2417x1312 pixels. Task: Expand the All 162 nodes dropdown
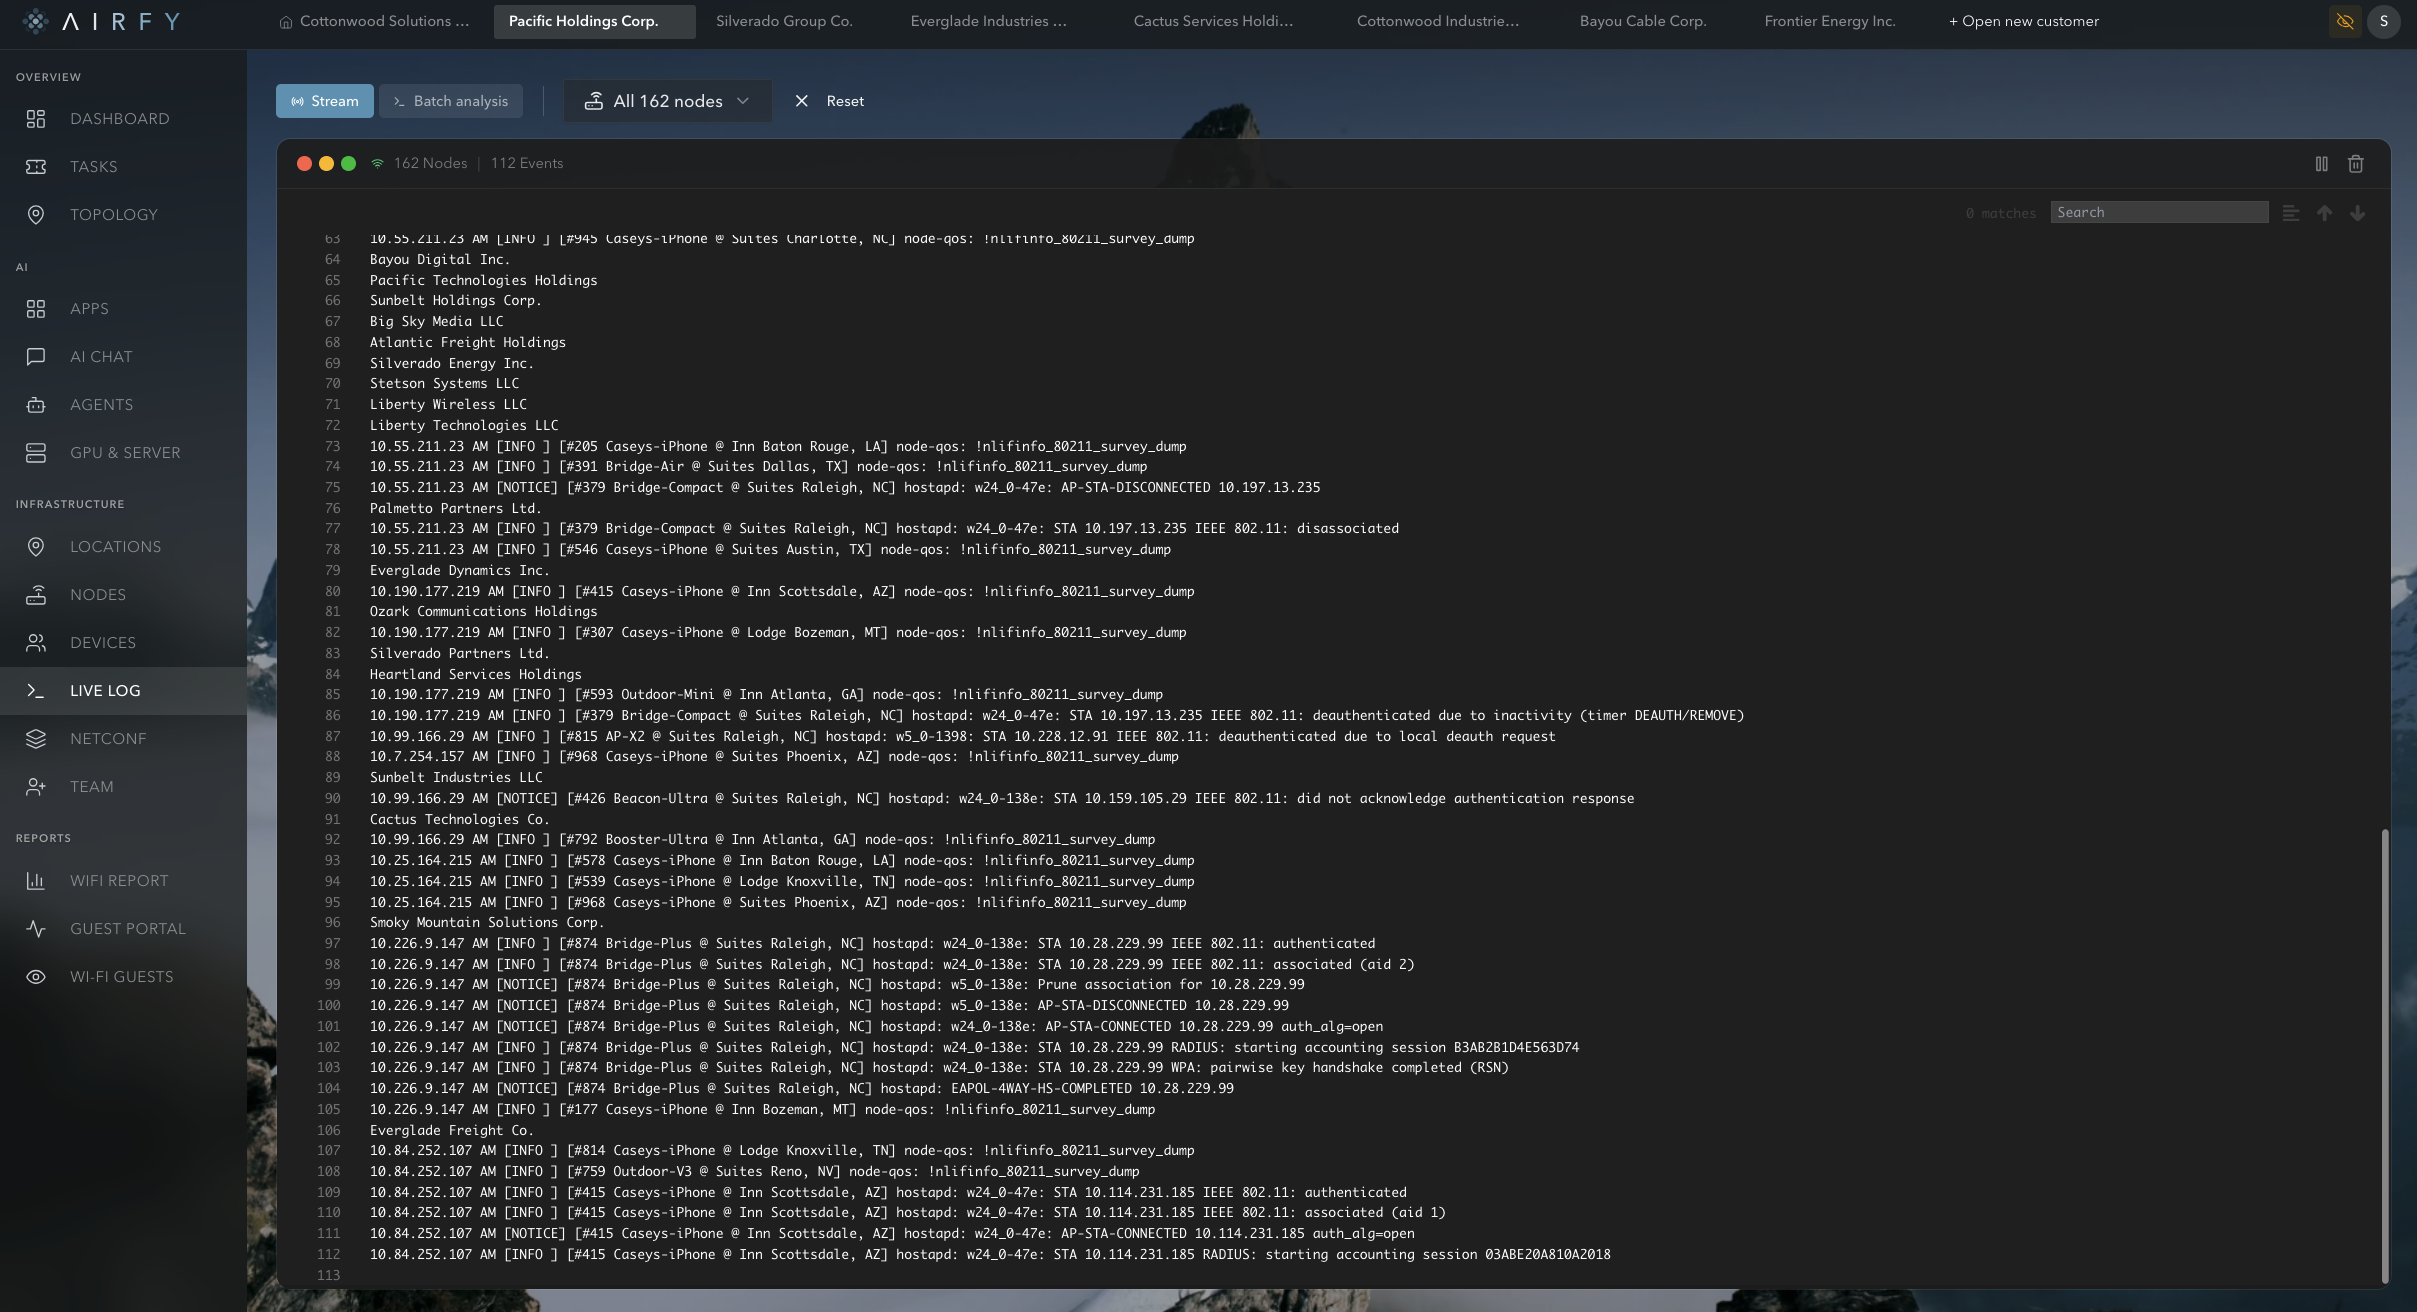[667, 101]
